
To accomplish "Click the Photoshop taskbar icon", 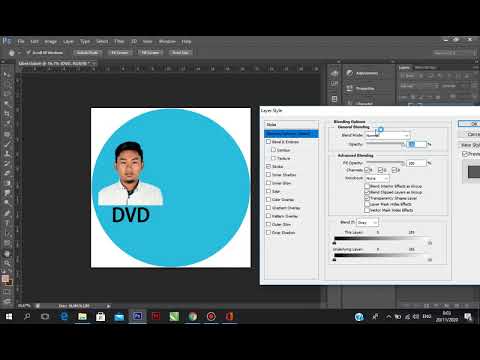I will point(137,316).
